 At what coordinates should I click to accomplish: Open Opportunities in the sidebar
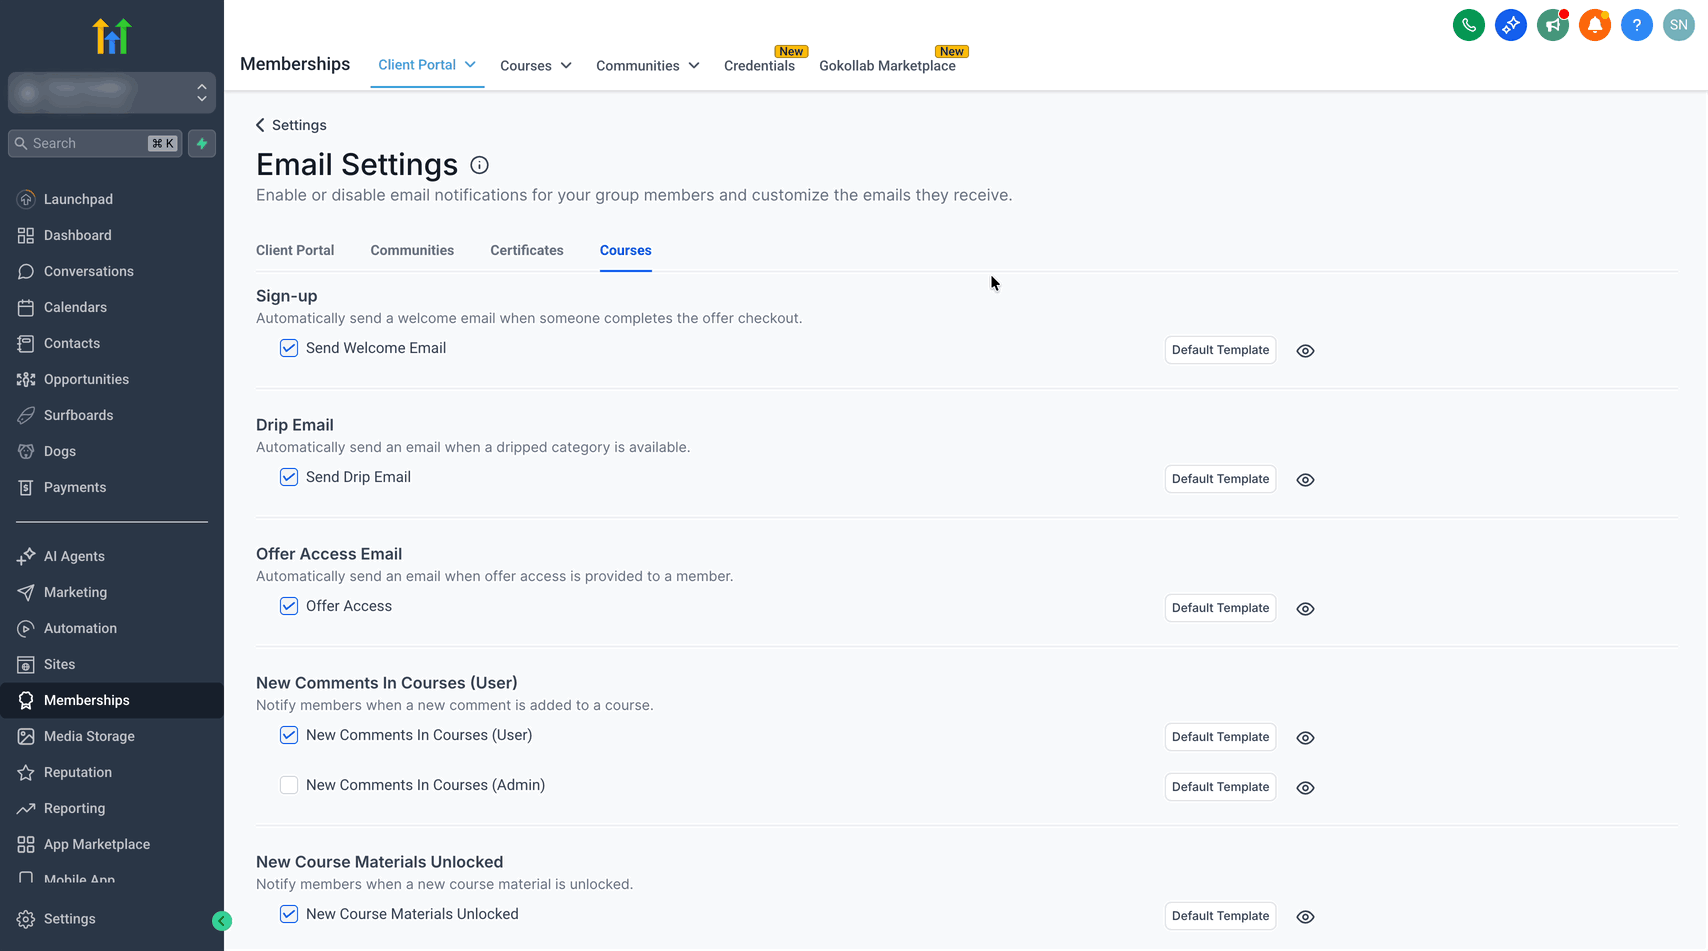[x=112, y=379]
